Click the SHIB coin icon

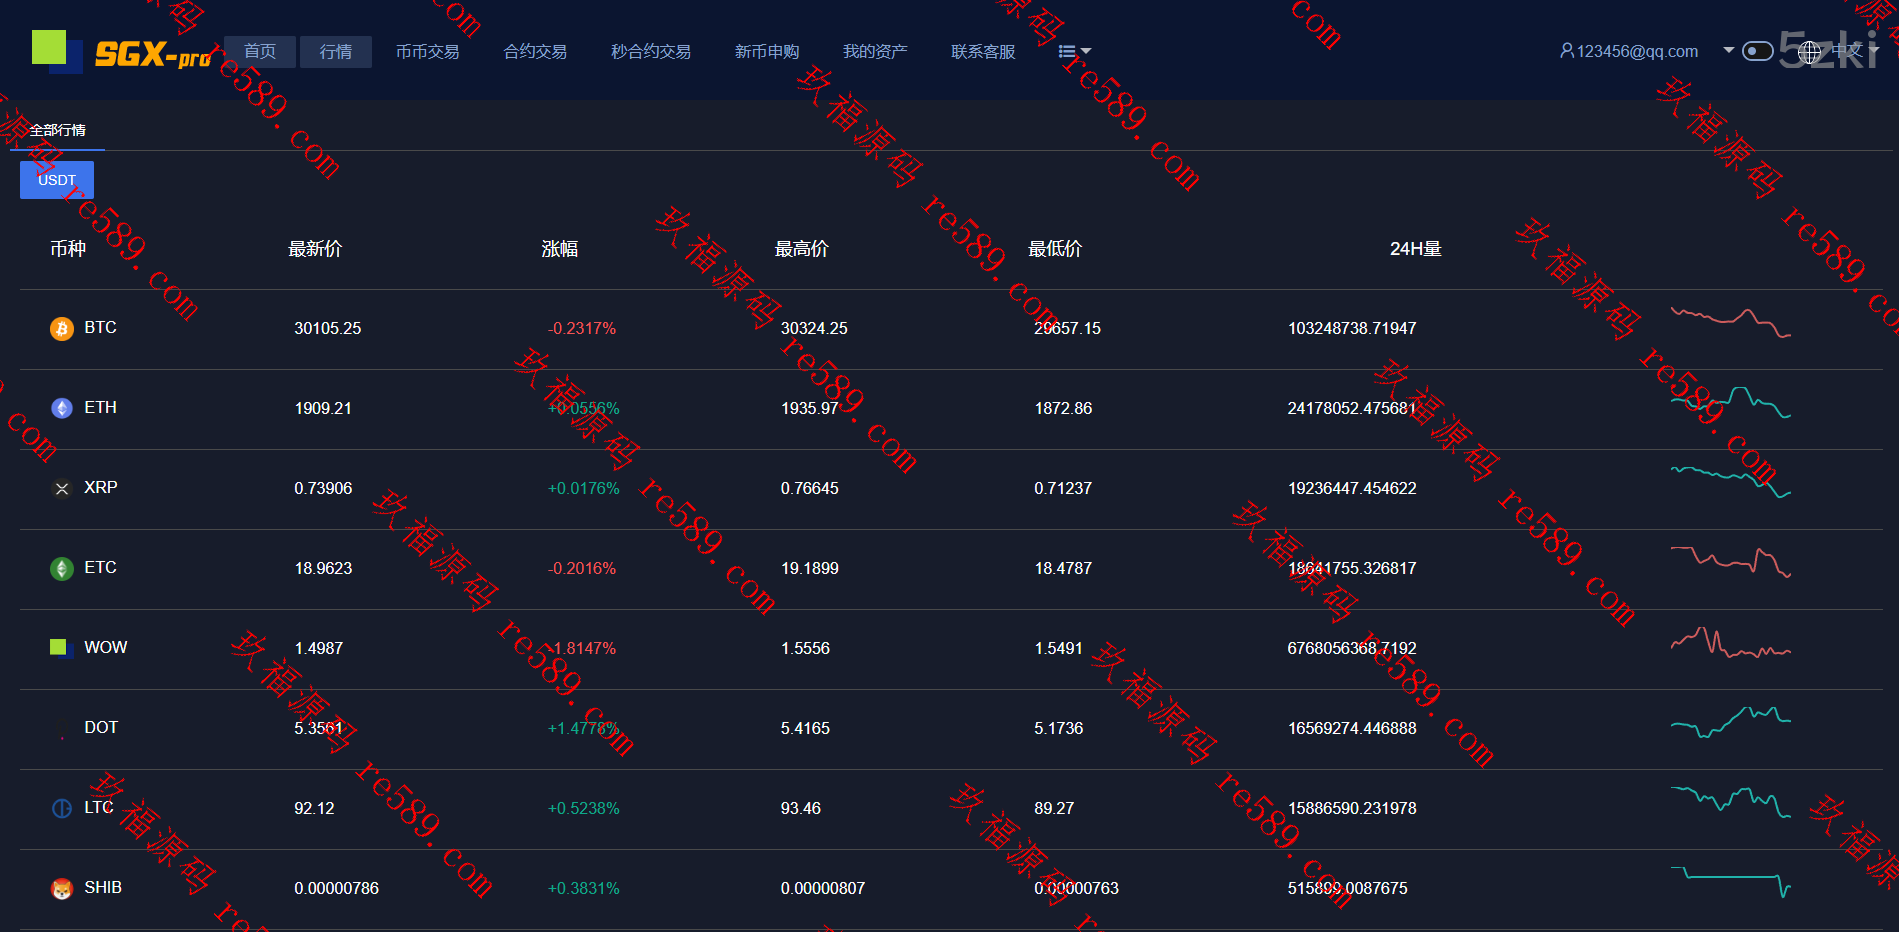point(62,889)
